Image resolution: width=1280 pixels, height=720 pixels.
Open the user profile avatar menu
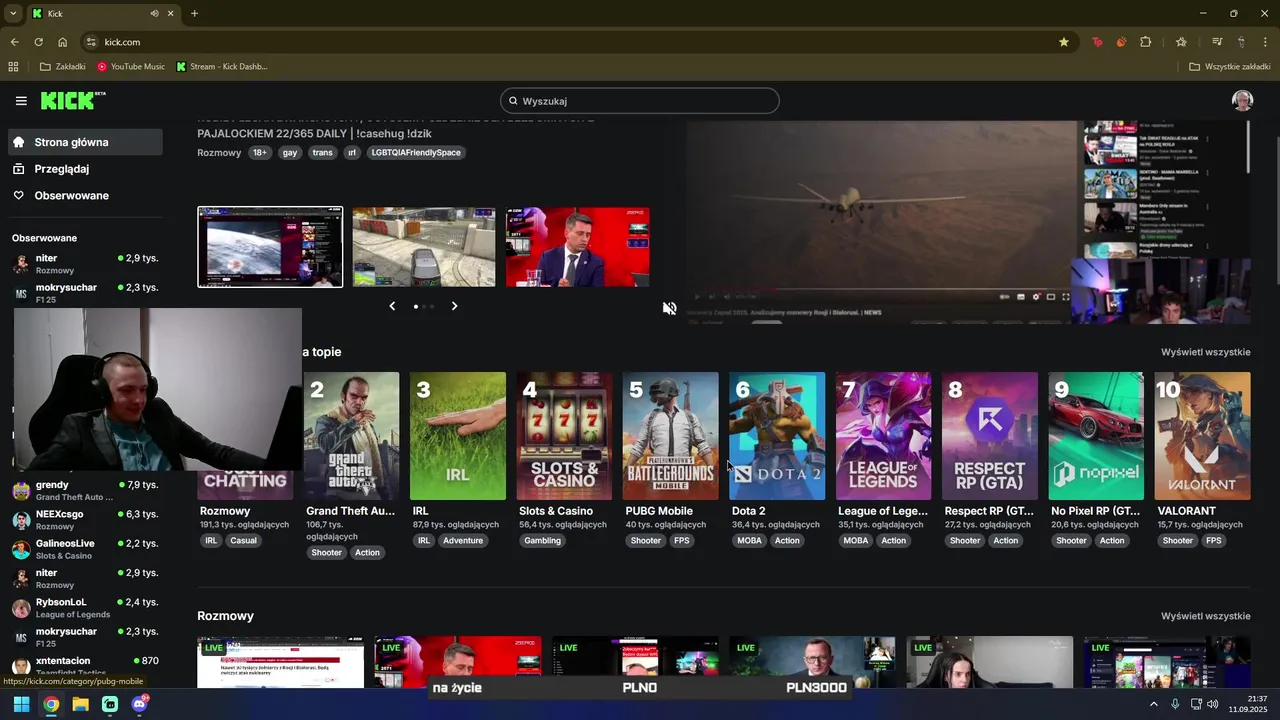(1242, 101)
